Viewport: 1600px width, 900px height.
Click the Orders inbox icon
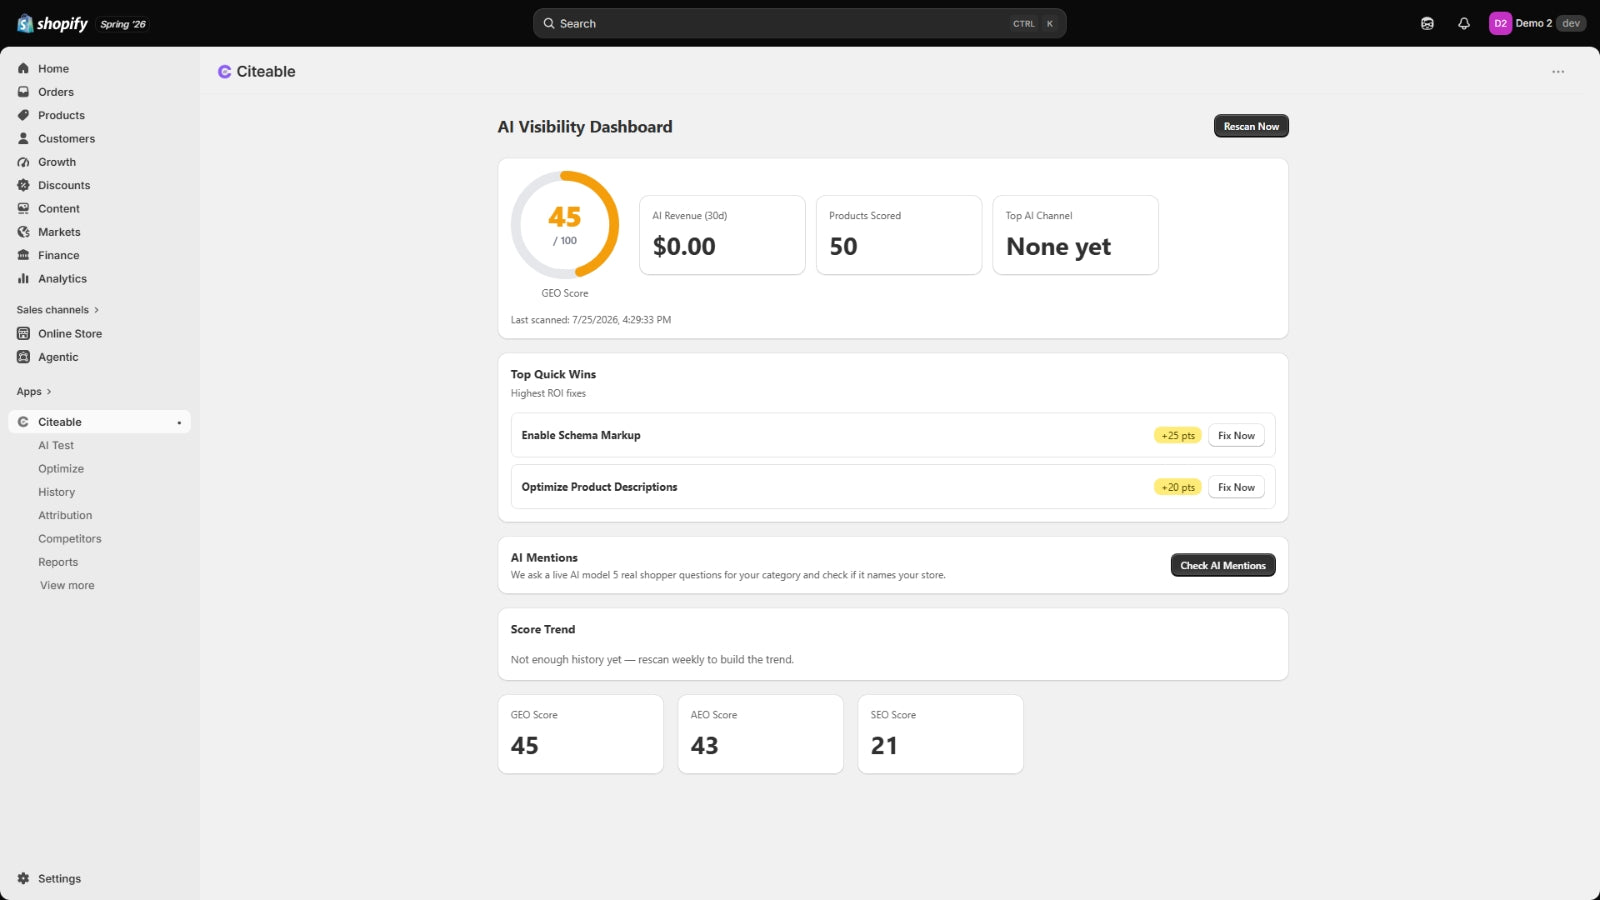click(23, 92)
